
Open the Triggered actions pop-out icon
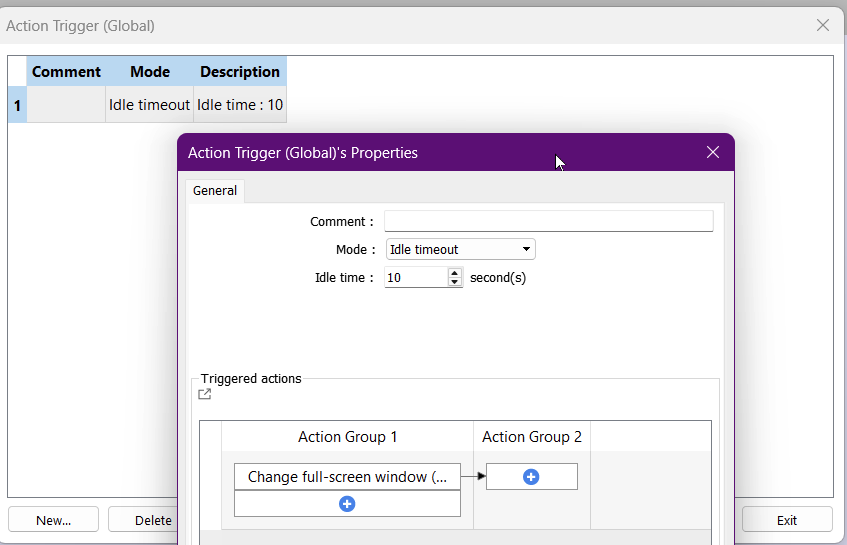tap(205, 394)
